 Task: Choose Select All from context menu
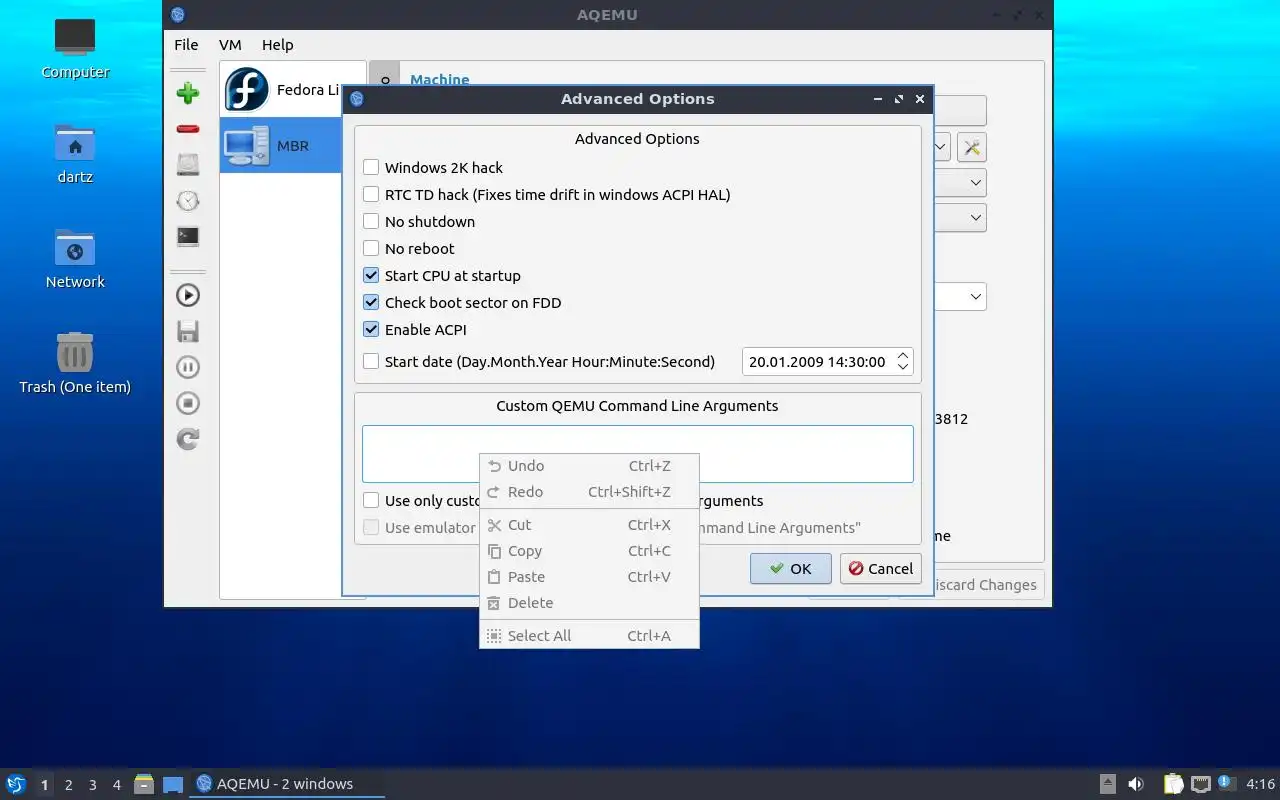pos(589,636)
